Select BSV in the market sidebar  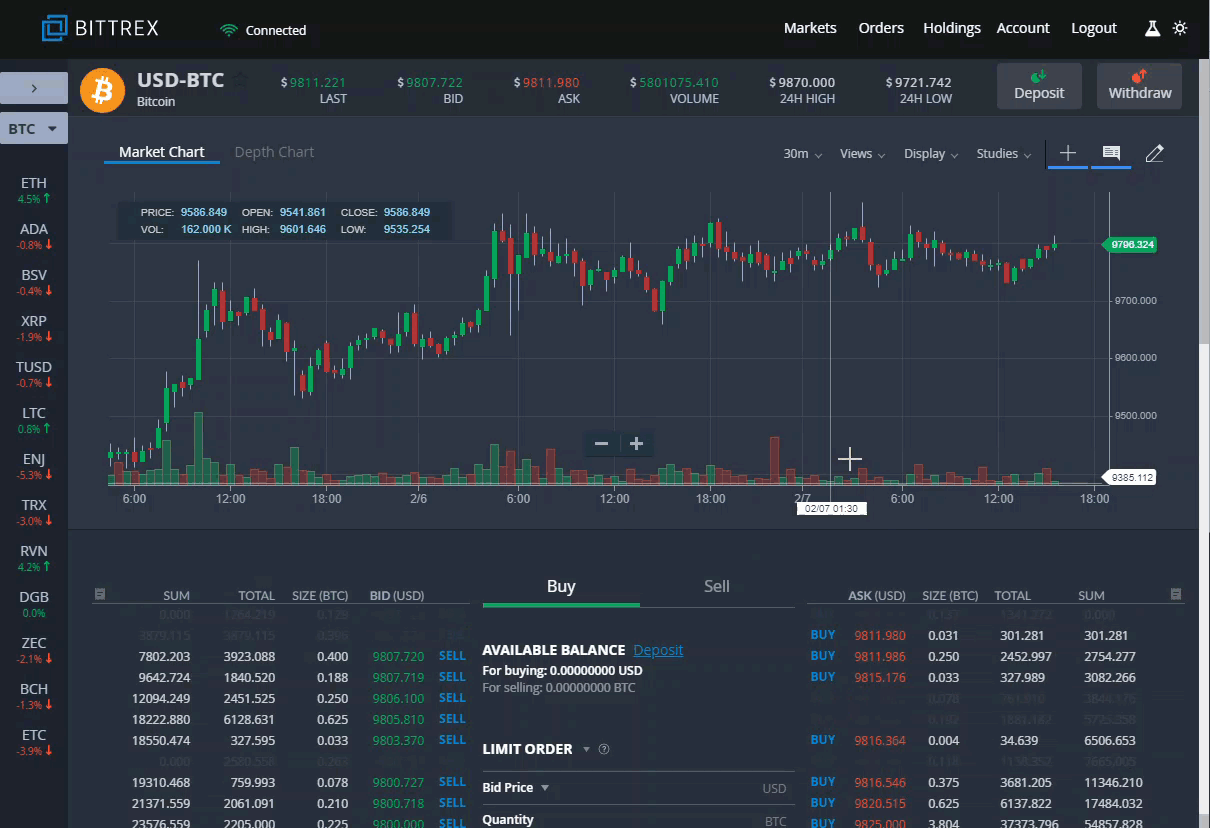point(34,282)
